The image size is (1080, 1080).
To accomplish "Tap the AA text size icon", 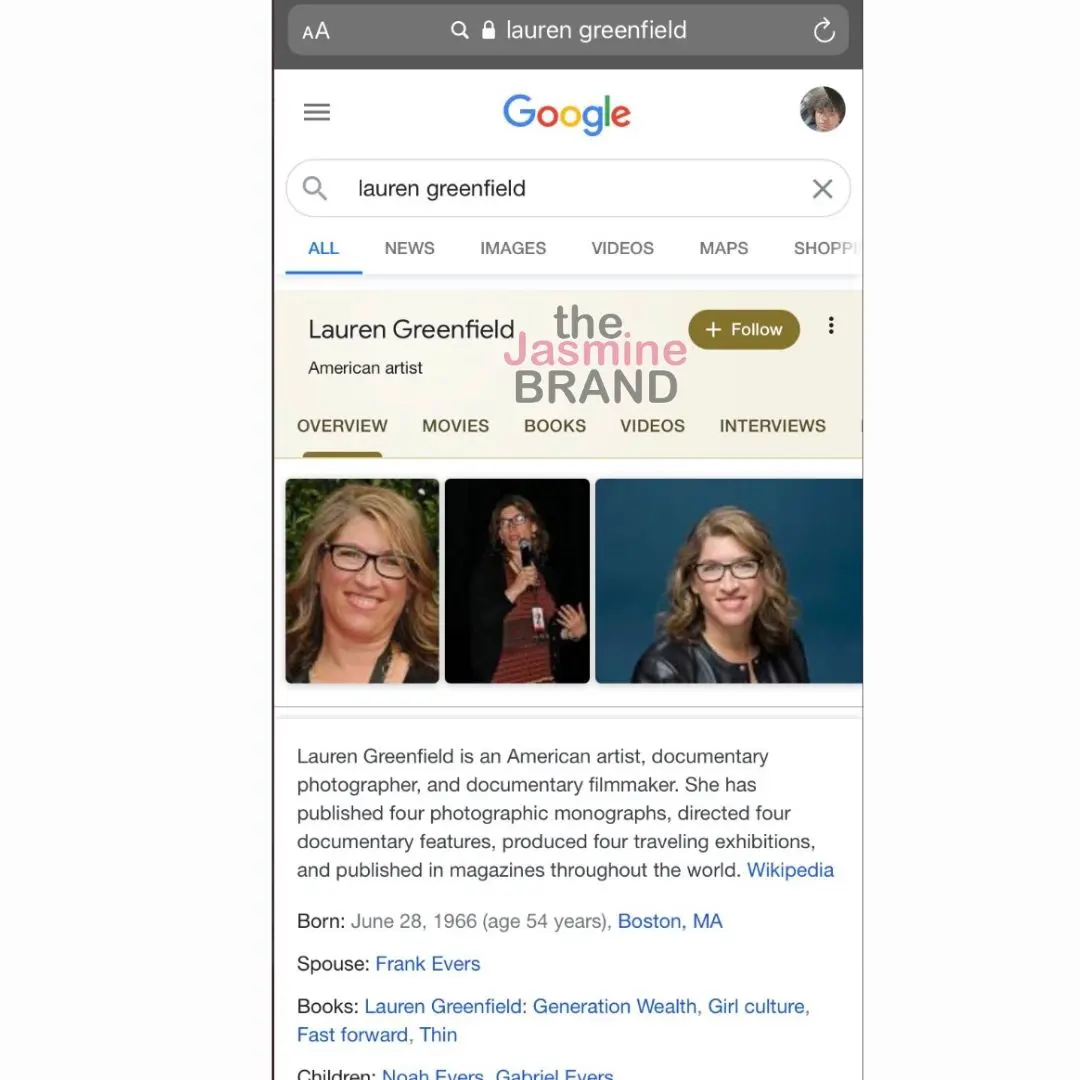I will tap(316, 31).
